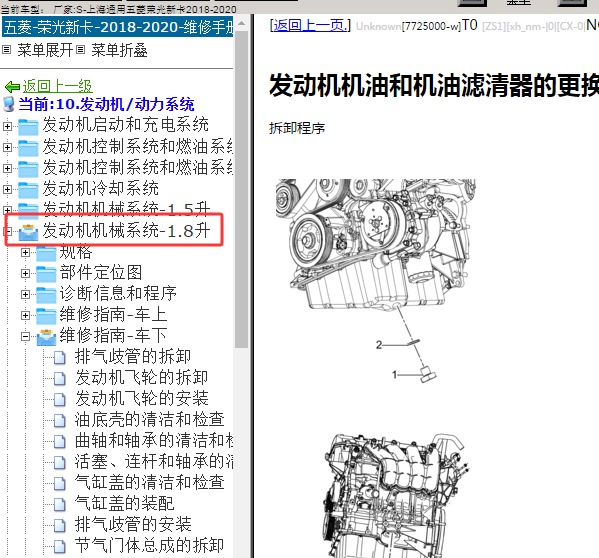Image resolution: width=599 pixels, height=558 pixels.
Task: Click the 返回上一页 link
Action: click(x=310, y=26)
